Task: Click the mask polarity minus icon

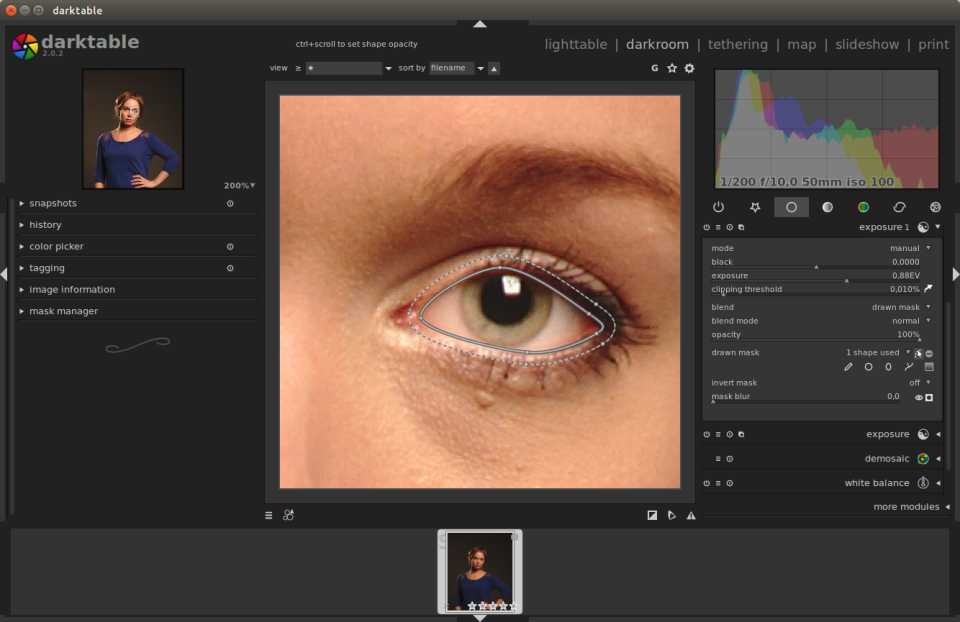Action: pyautogui.click(x=929, y=353)
